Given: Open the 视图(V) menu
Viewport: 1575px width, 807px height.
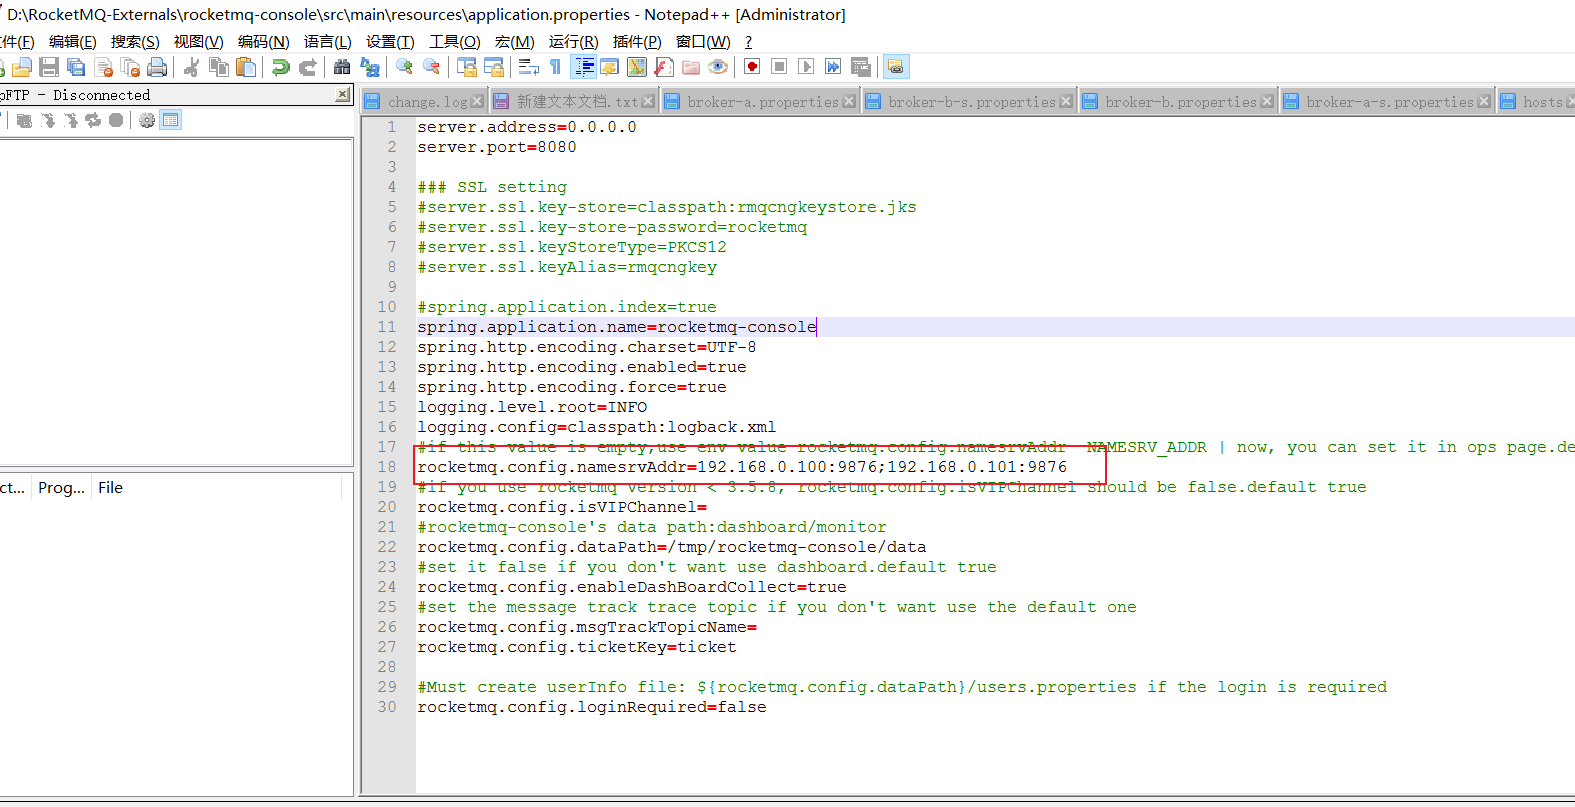Looking at the screenshot, I should 198,41.
